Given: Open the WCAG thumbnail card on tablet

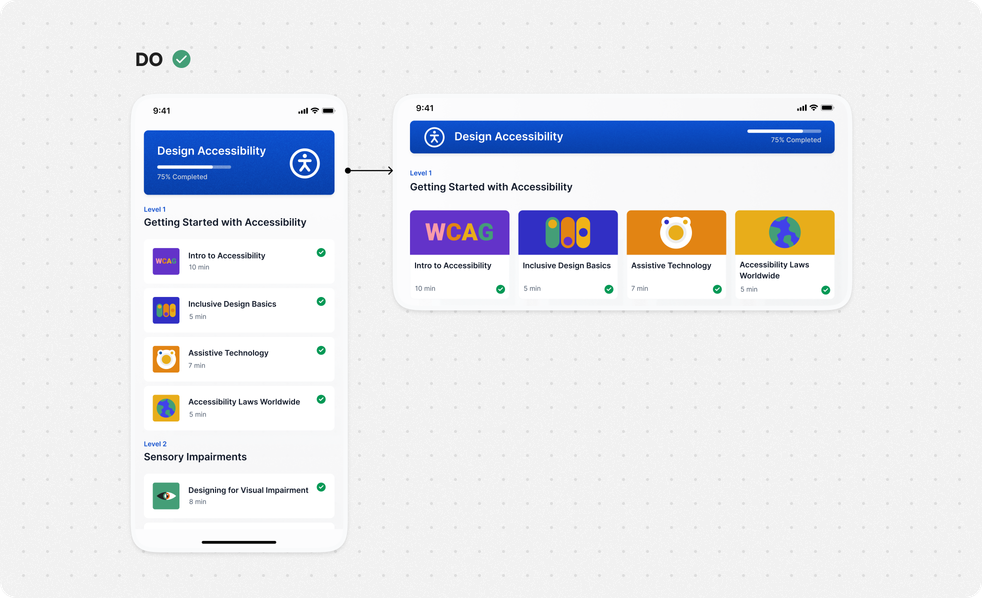Looking at the screenshot, I should pyautogui.click(x=459, y=232).
